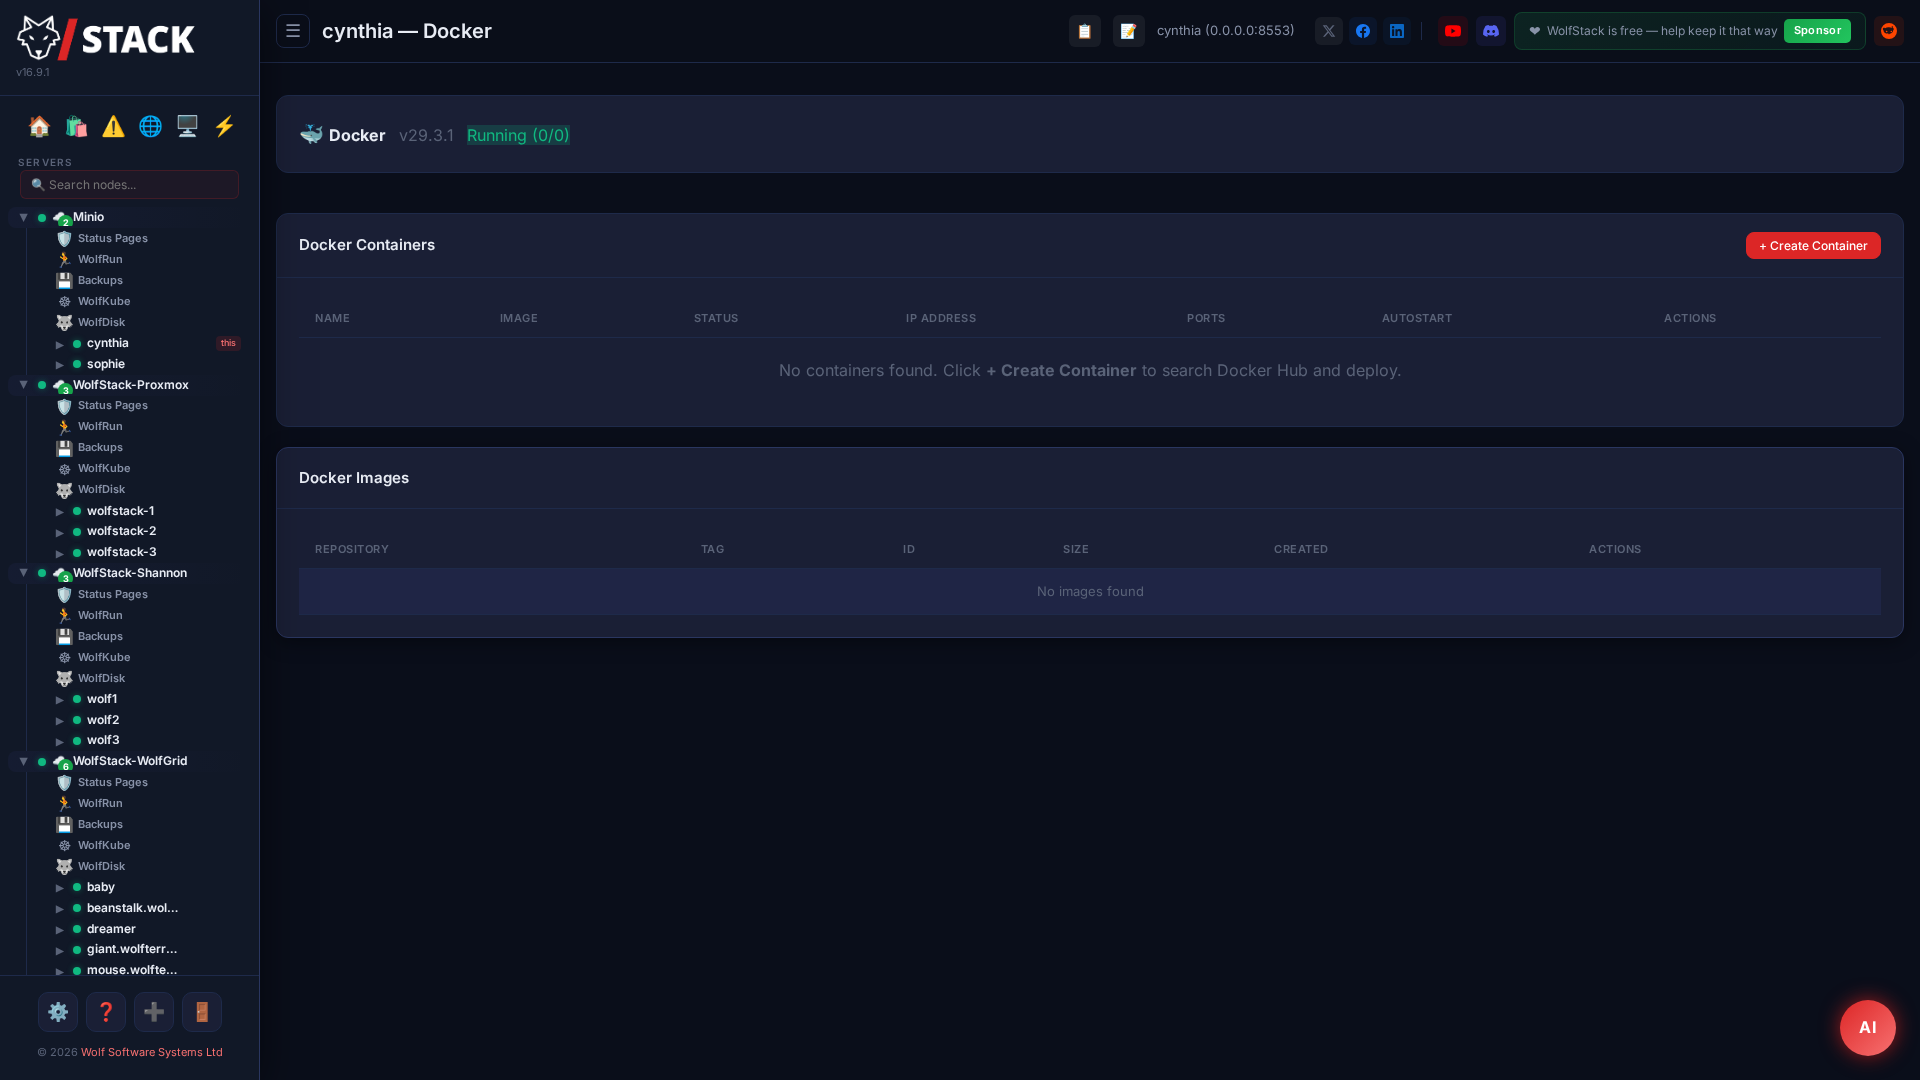Click the v29.3.1 Docker version text
This screenshot has width=1920, height=1080.
[x=426, y=135]
